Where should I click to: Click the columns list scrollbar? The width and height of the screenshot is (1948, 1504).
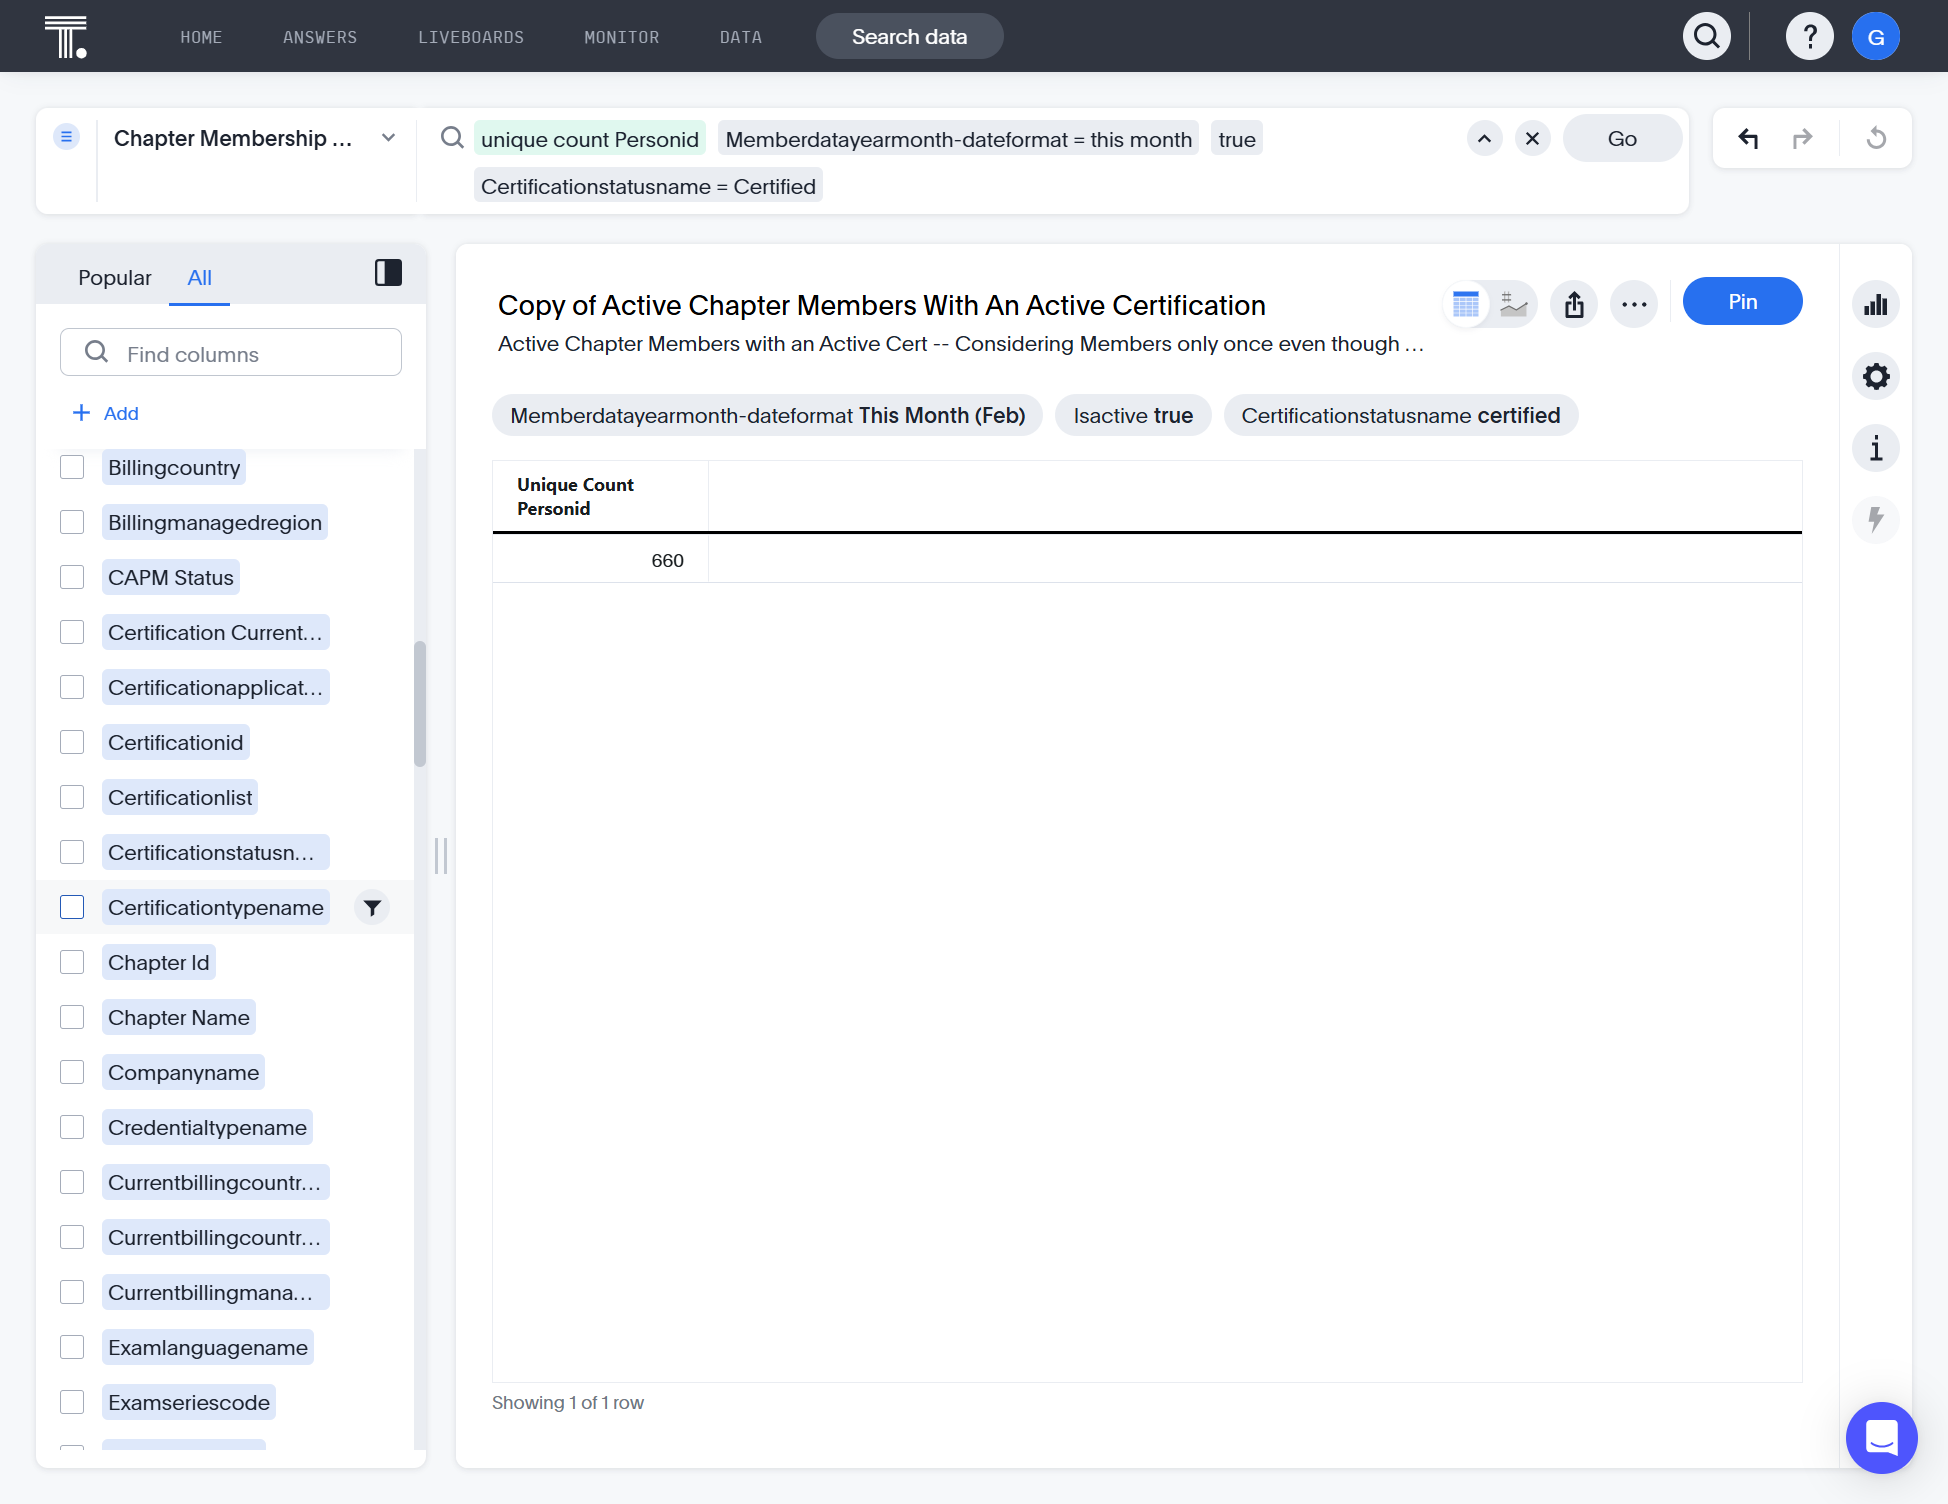tap(420, 704)
